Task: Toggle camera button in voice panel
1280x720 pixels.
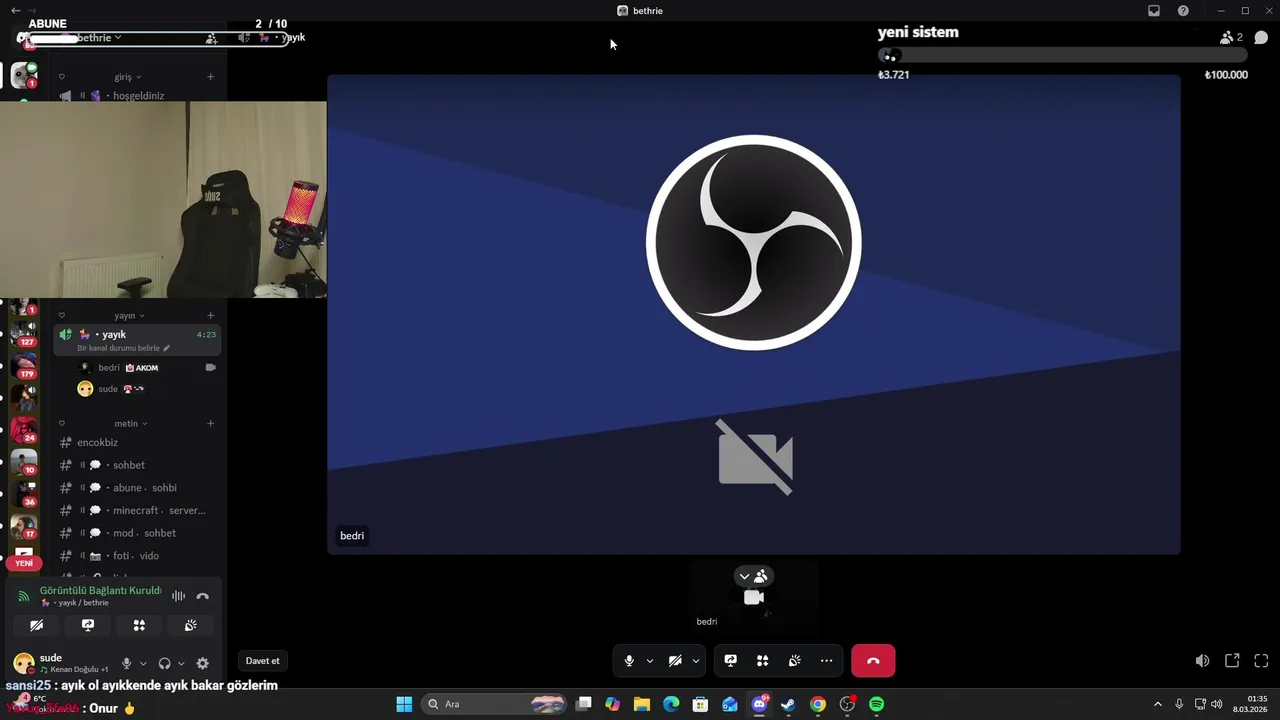Action: [36, 625]
